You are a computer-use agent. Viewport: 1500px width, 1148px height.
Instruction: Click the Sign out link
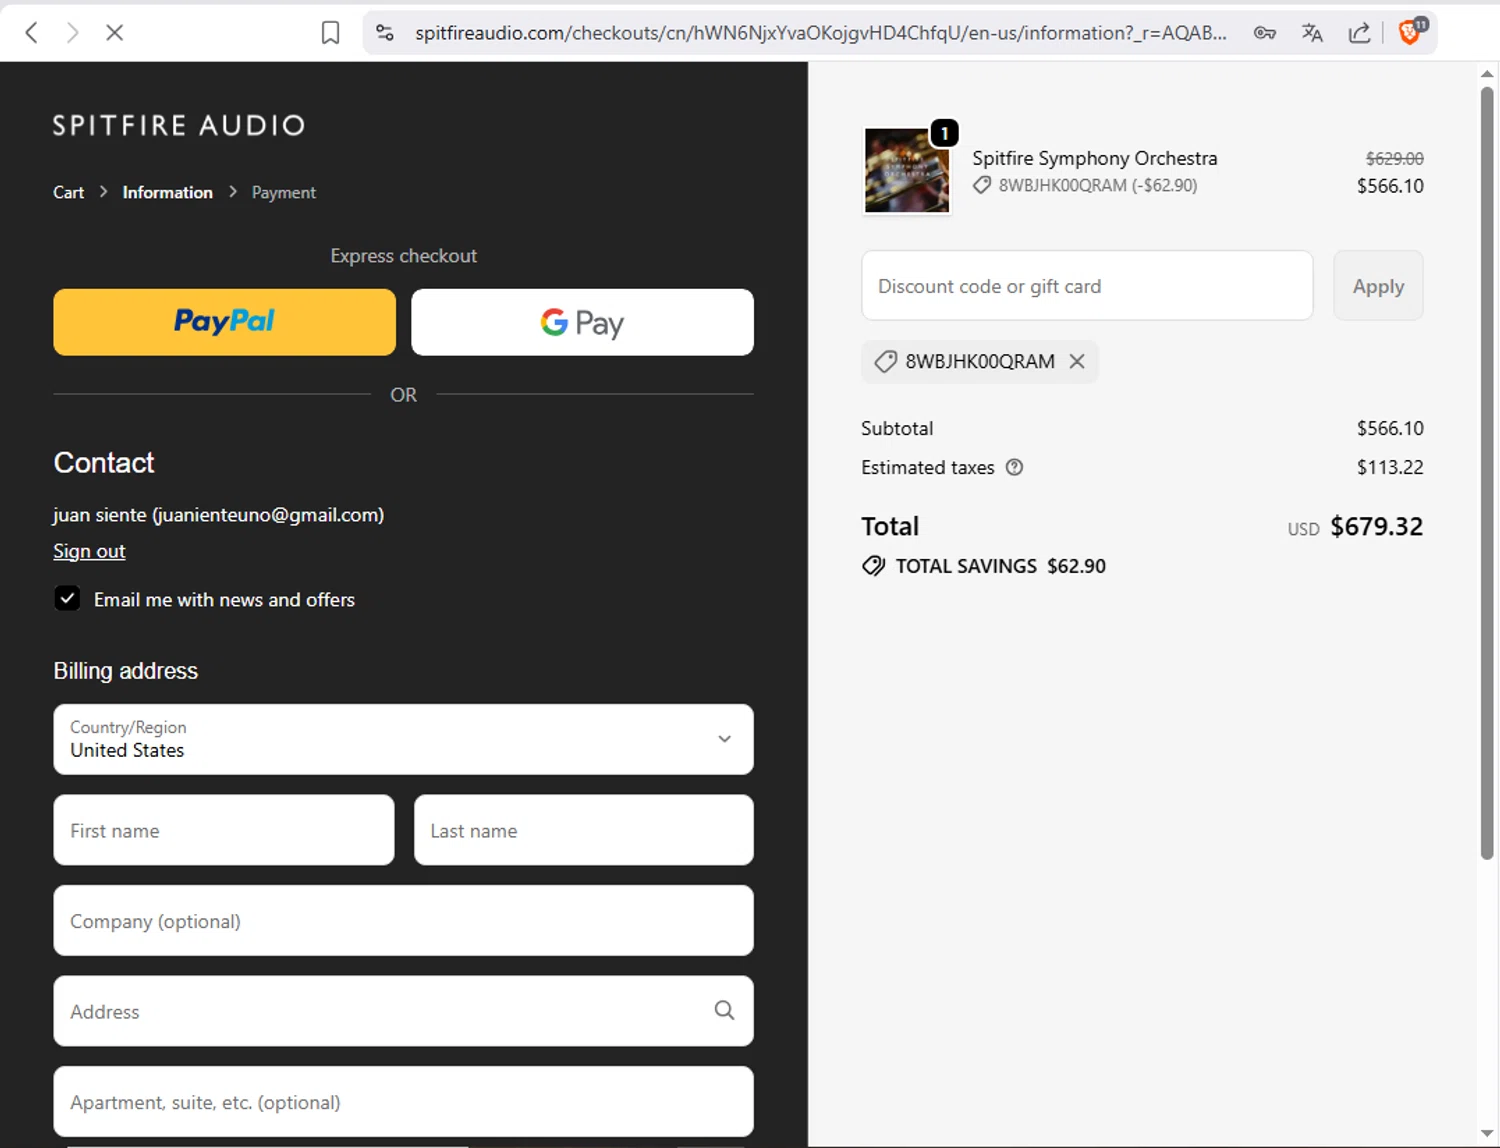pyautogui.click(x=89, y=551)
